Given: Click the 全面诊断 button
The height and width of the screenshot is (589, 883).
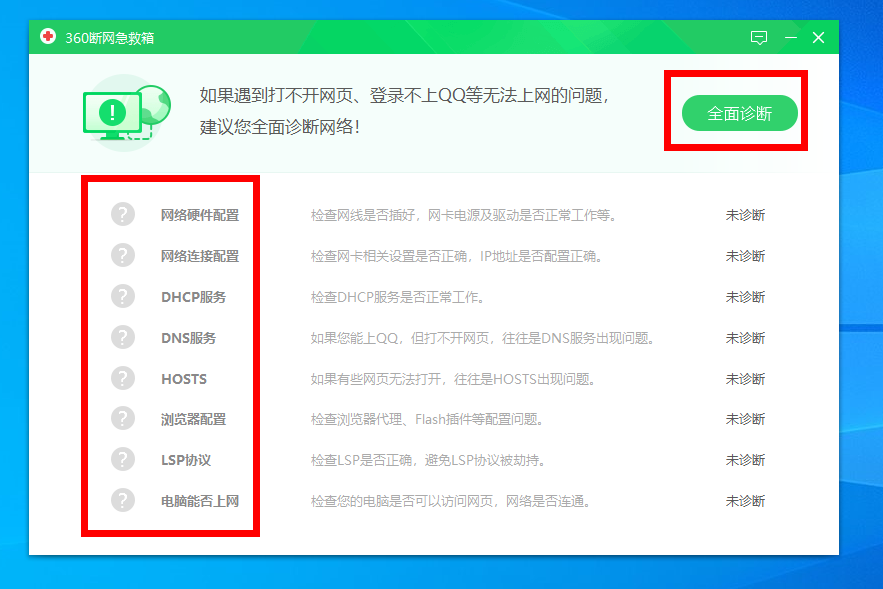Looking at the screenshot, I should [x=740, y=114].
